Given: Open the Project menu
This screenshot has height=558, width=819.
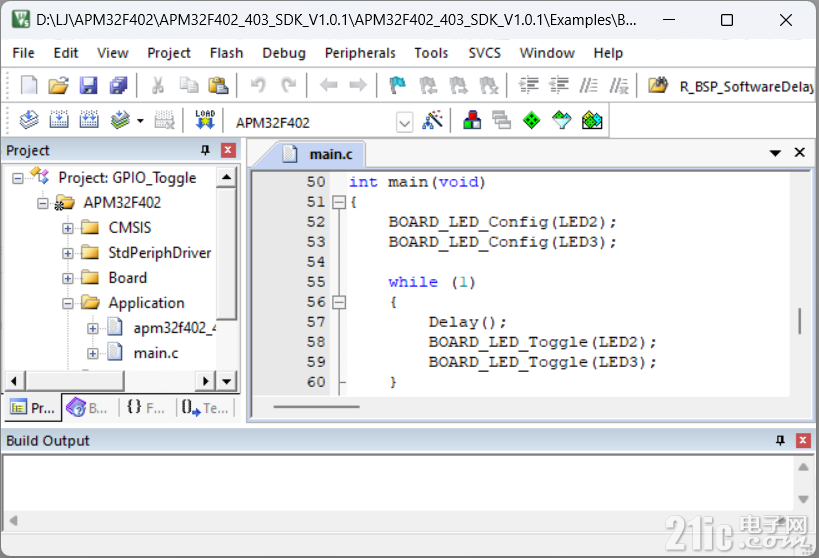Looking at the screenshot, I should 169,53.
